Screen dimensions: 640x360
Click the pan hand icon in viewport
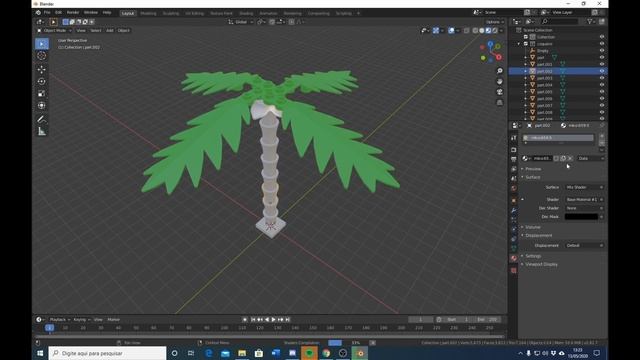499,81
